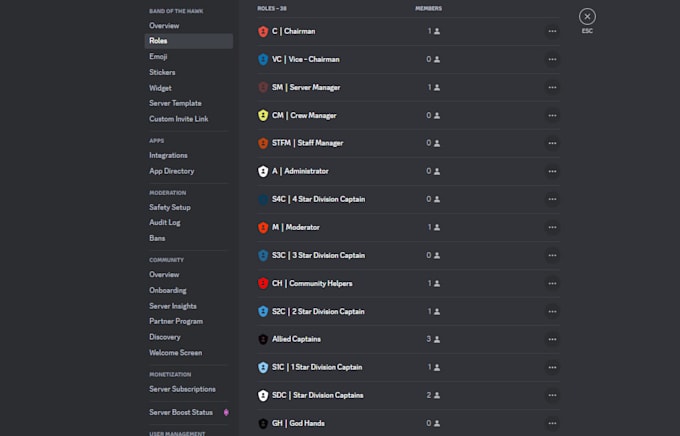Open Server Subscriptions under Monetization
680x436 pixels.
182,389
